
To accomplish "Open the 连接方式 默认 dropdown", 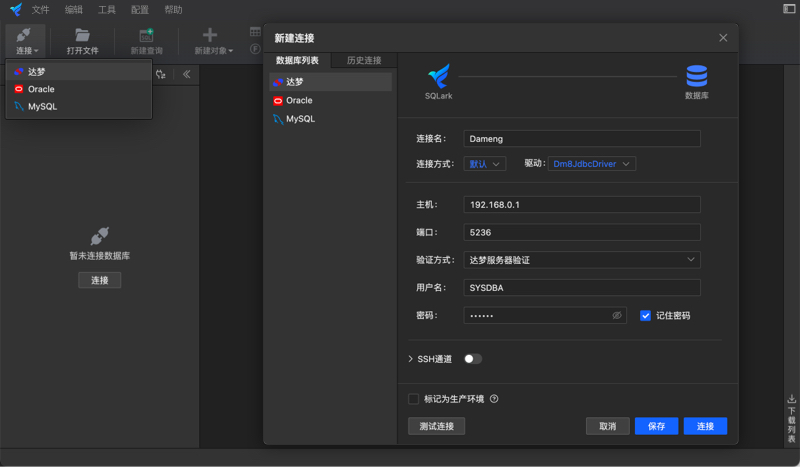I will (484, 164).
